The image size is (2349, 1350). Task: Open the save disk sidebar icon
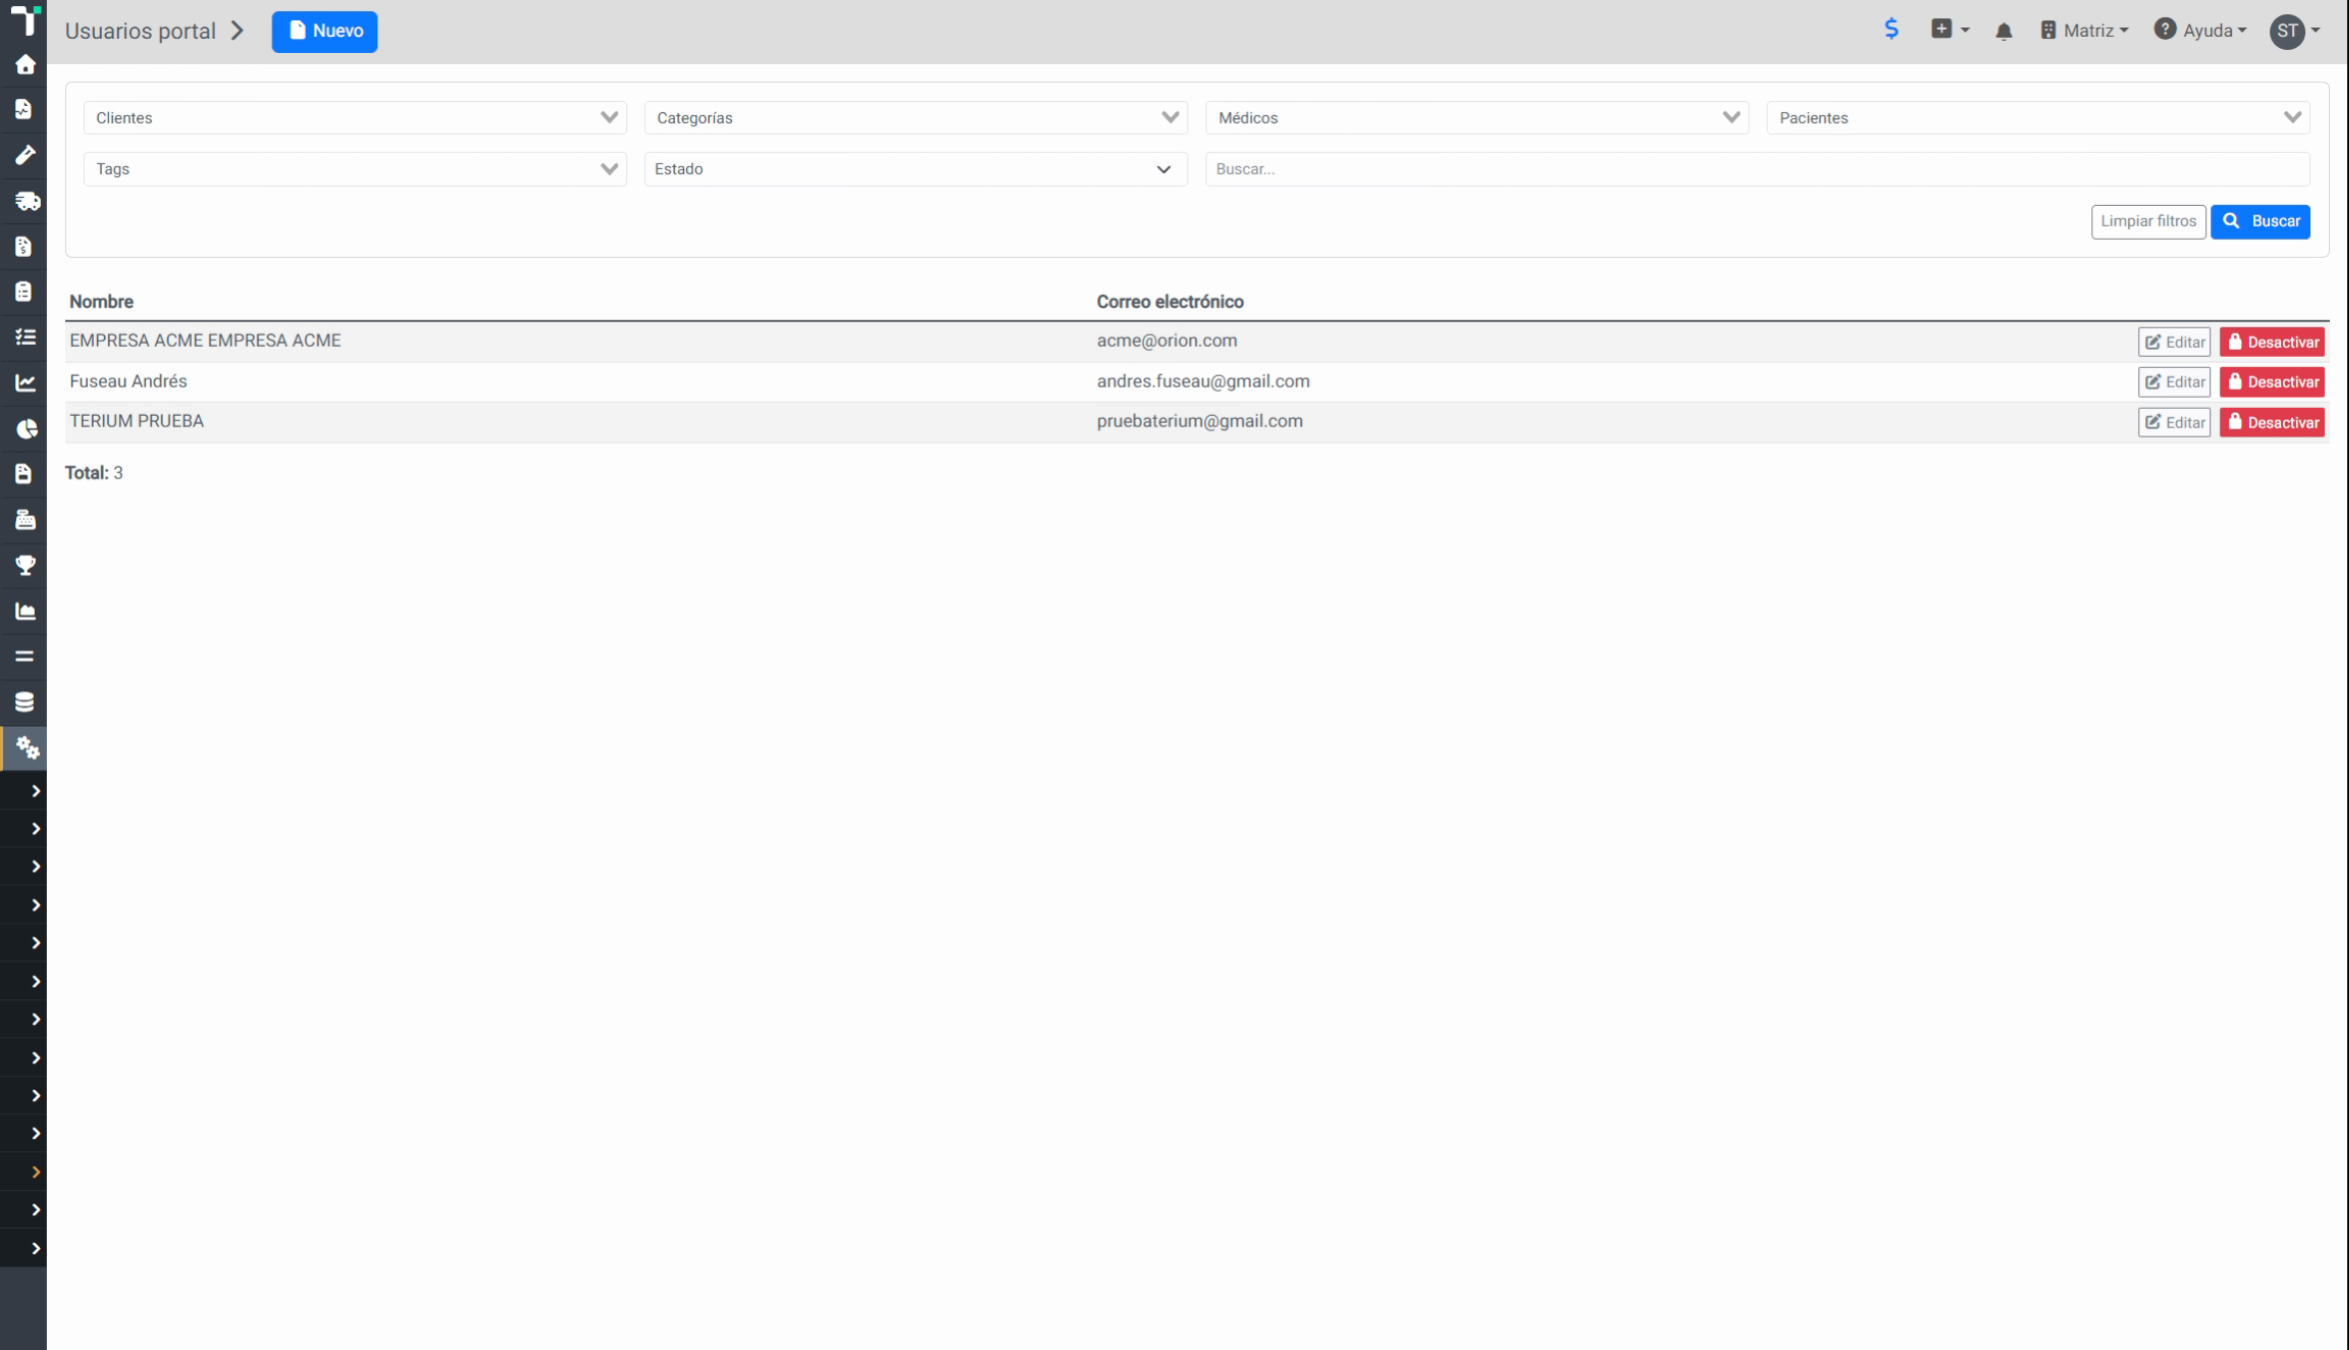coord(24,473)
